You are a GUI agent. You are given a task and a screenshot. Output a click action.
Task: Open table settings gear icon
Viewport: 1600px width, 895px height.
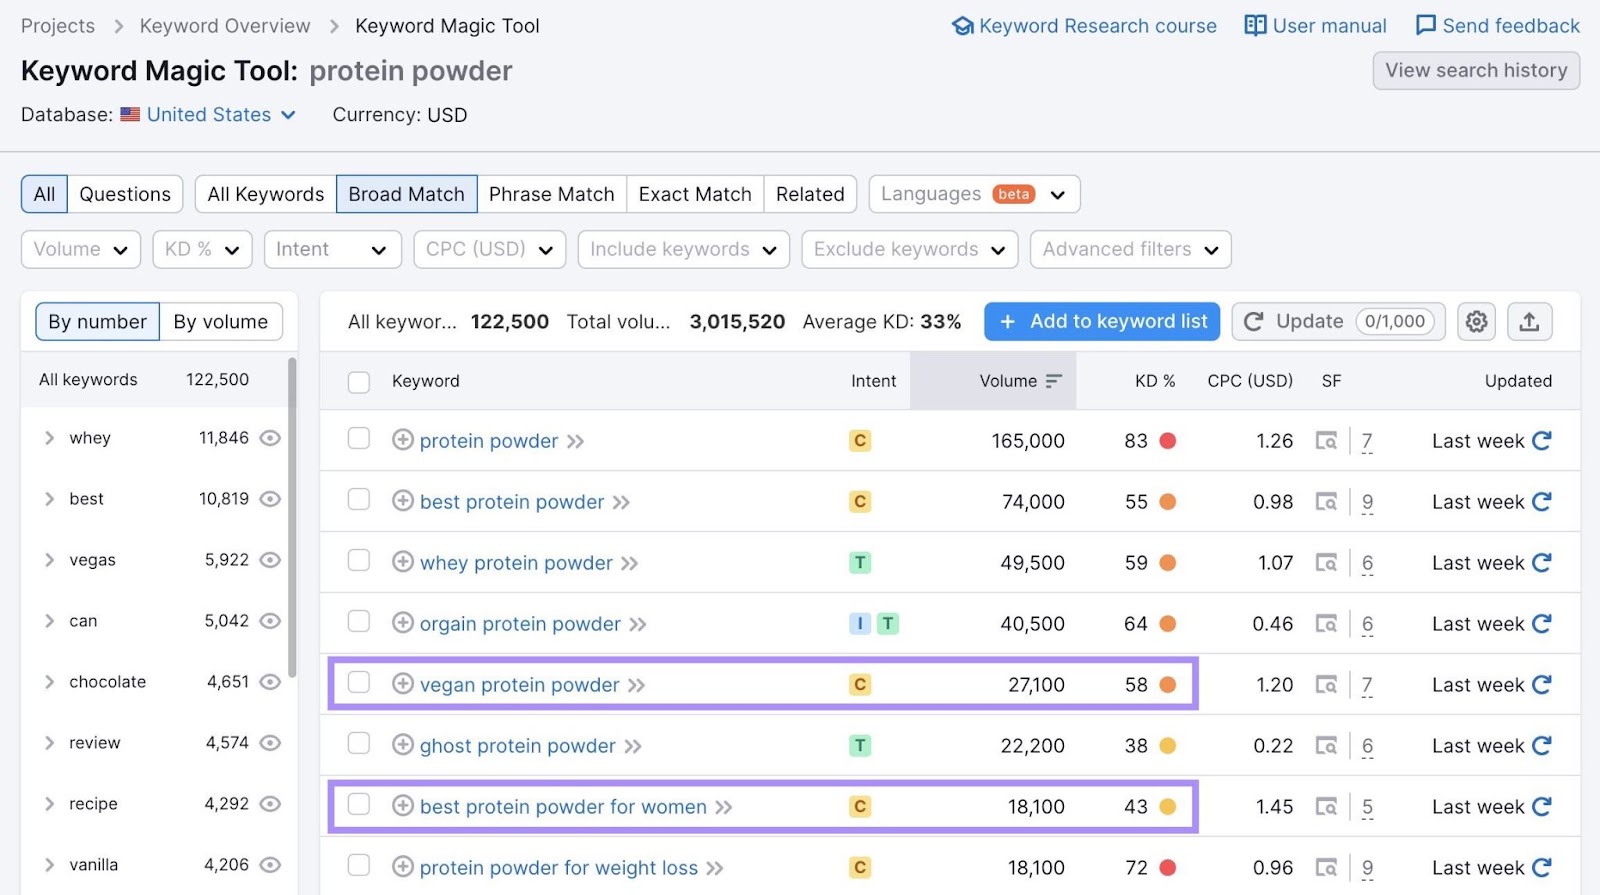tap(1476, 322)
